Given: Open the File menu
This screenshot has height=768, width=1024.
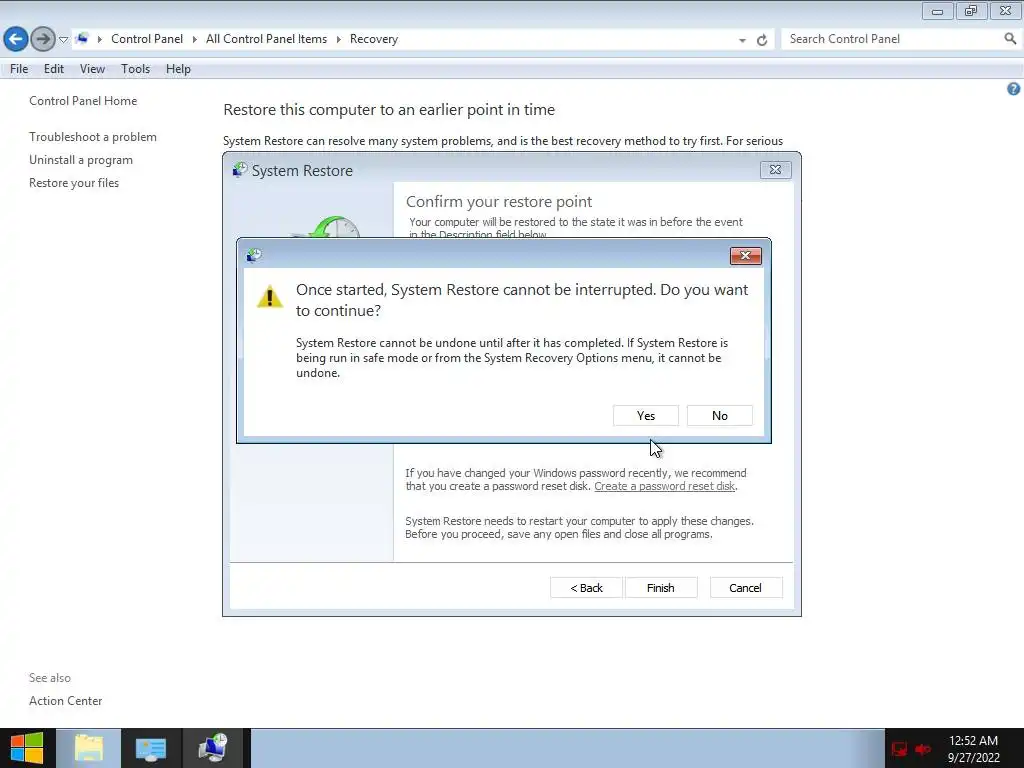Looking at the screenshot, I should [19, 69].
